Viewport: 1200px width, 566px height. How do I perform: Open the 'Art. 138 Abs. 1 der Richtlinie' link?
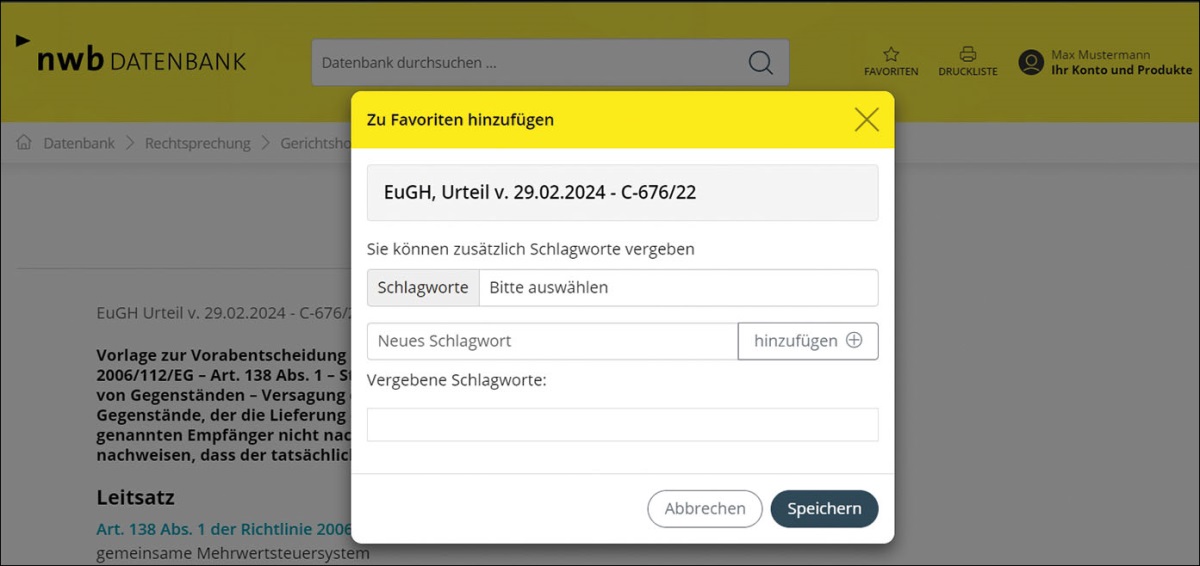coord(224,529)
